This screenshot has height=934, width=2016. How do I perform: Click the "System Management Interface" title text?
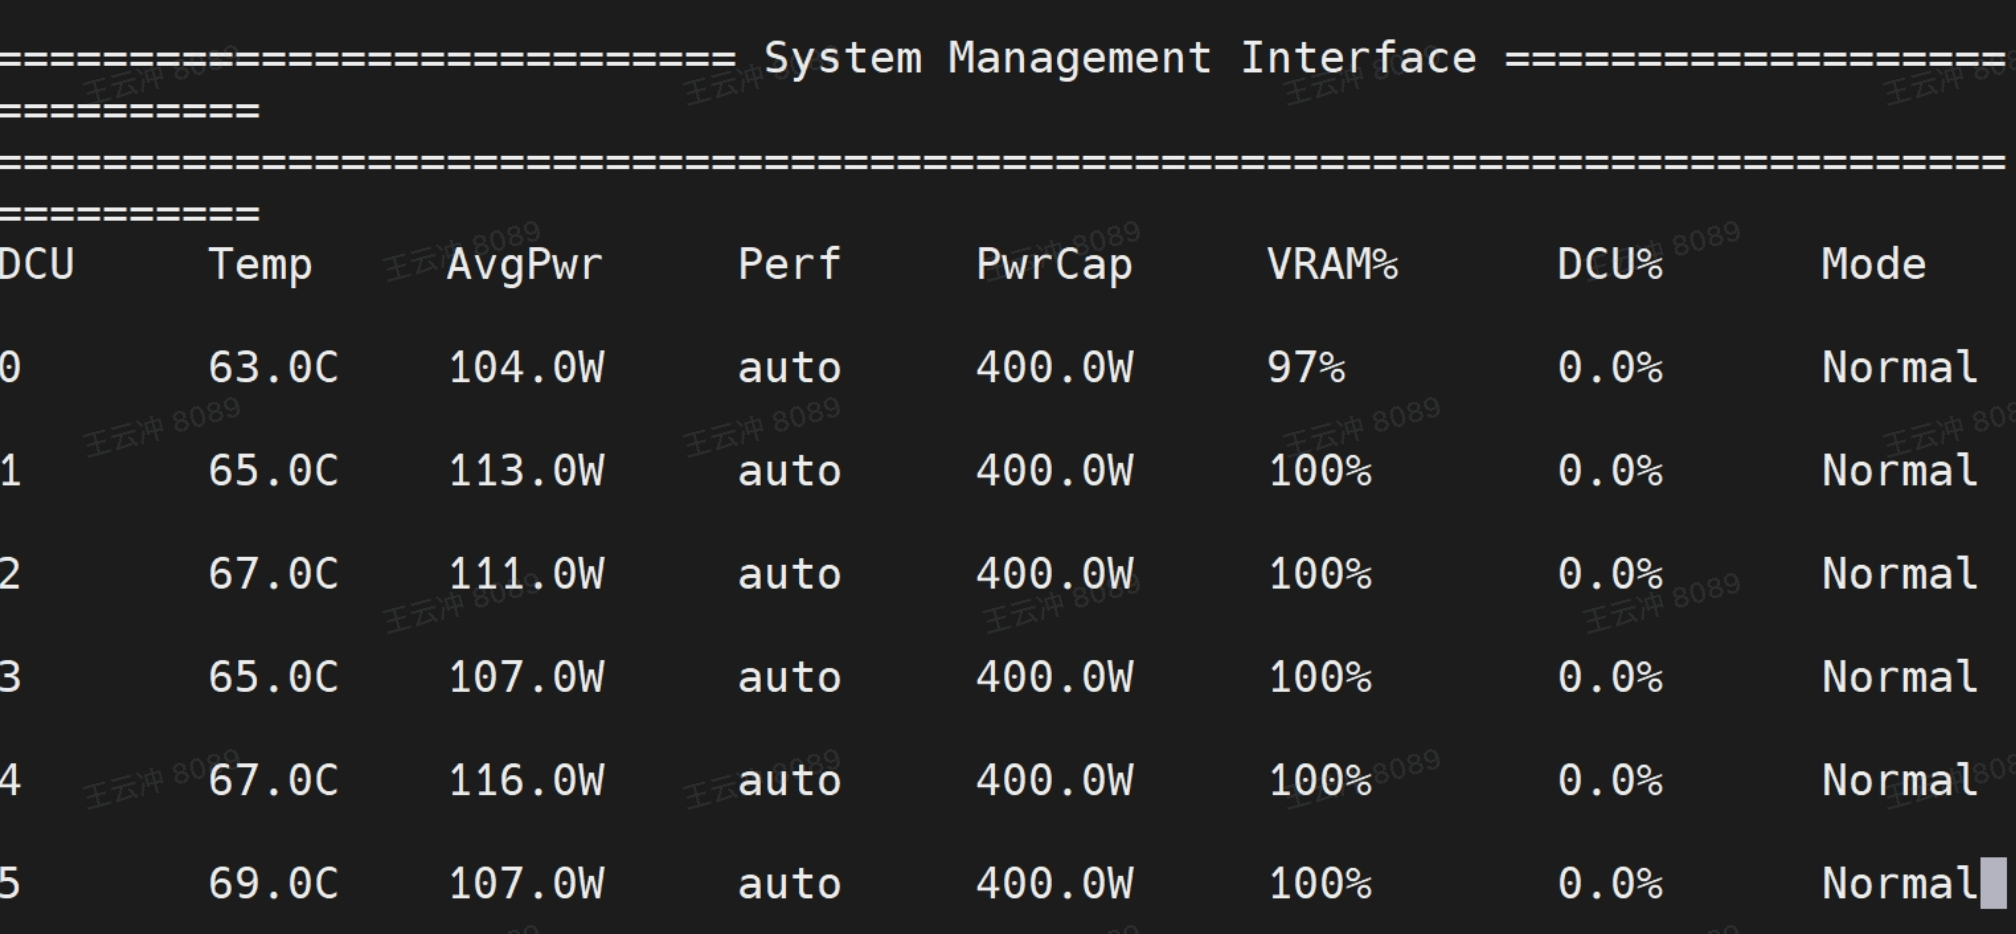pyautogui.click(x=1120, y=58)
